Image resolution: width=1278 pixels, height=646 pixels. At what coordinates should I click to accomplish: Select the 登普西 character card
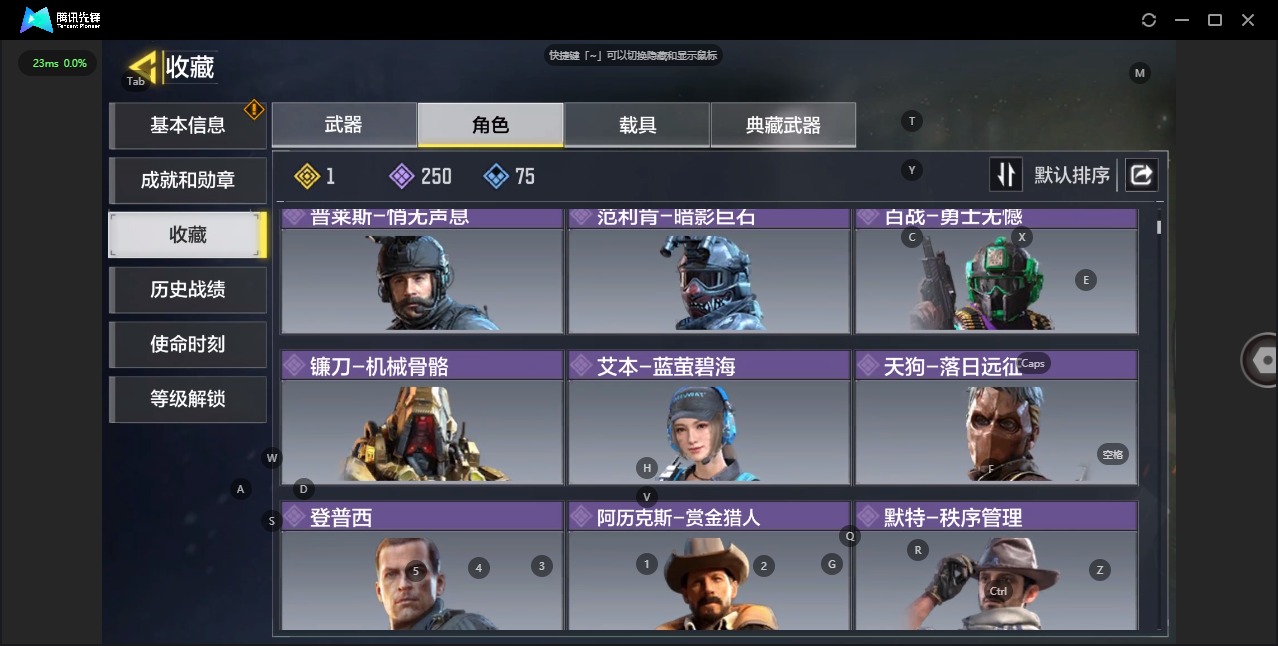click(422, 566)
